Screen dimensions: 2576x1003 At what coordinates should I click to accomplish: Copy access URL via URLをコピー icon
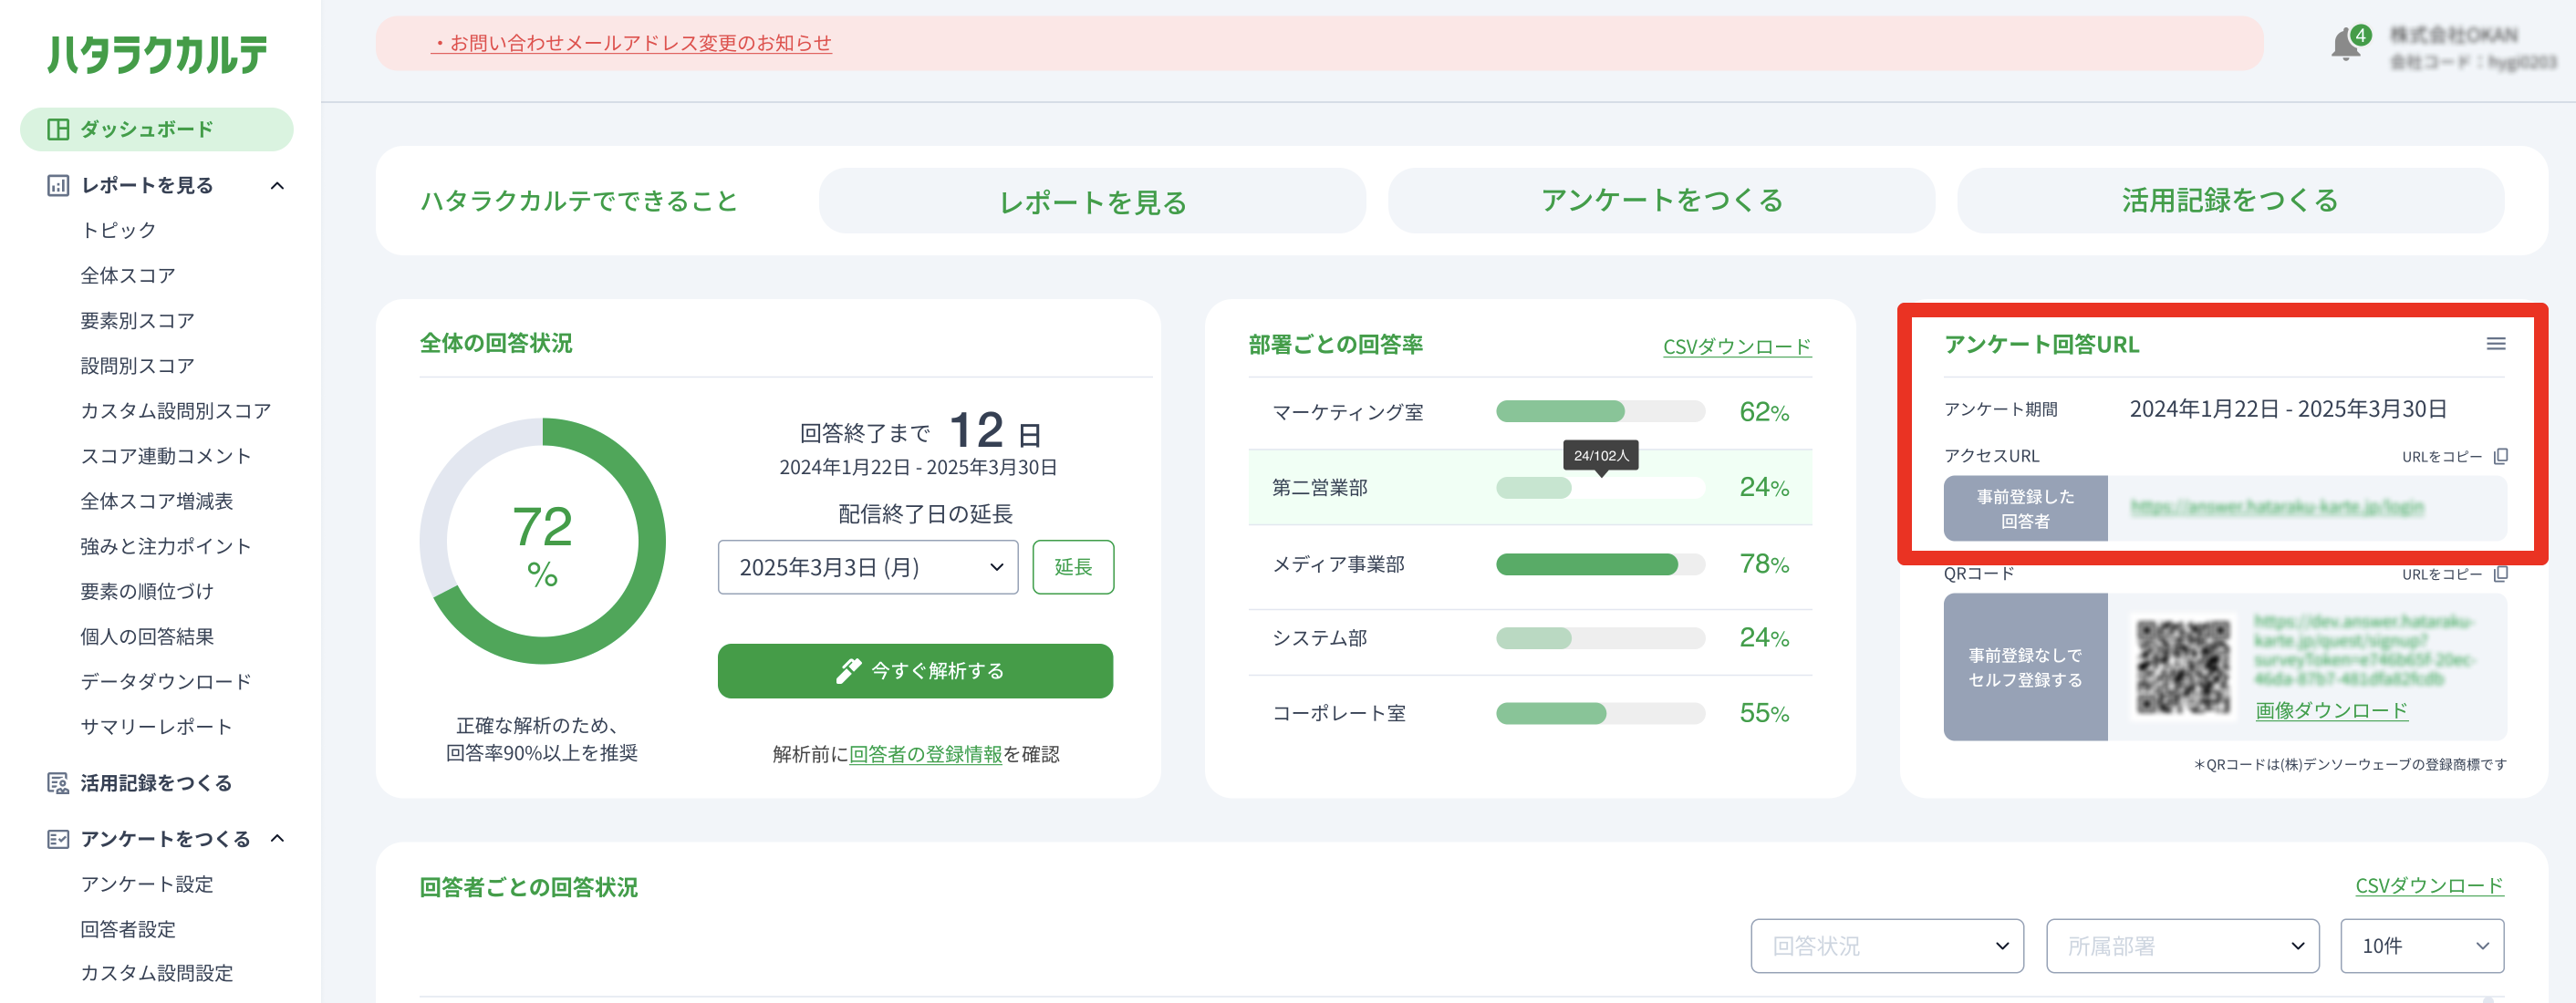2501,457
